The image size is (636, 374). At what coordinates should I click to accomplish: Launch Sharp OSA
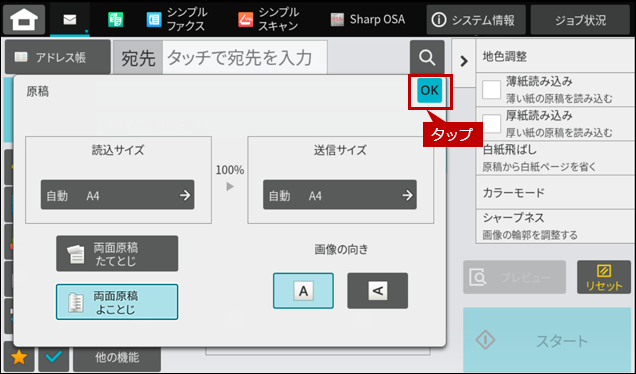tap(367, 19)
